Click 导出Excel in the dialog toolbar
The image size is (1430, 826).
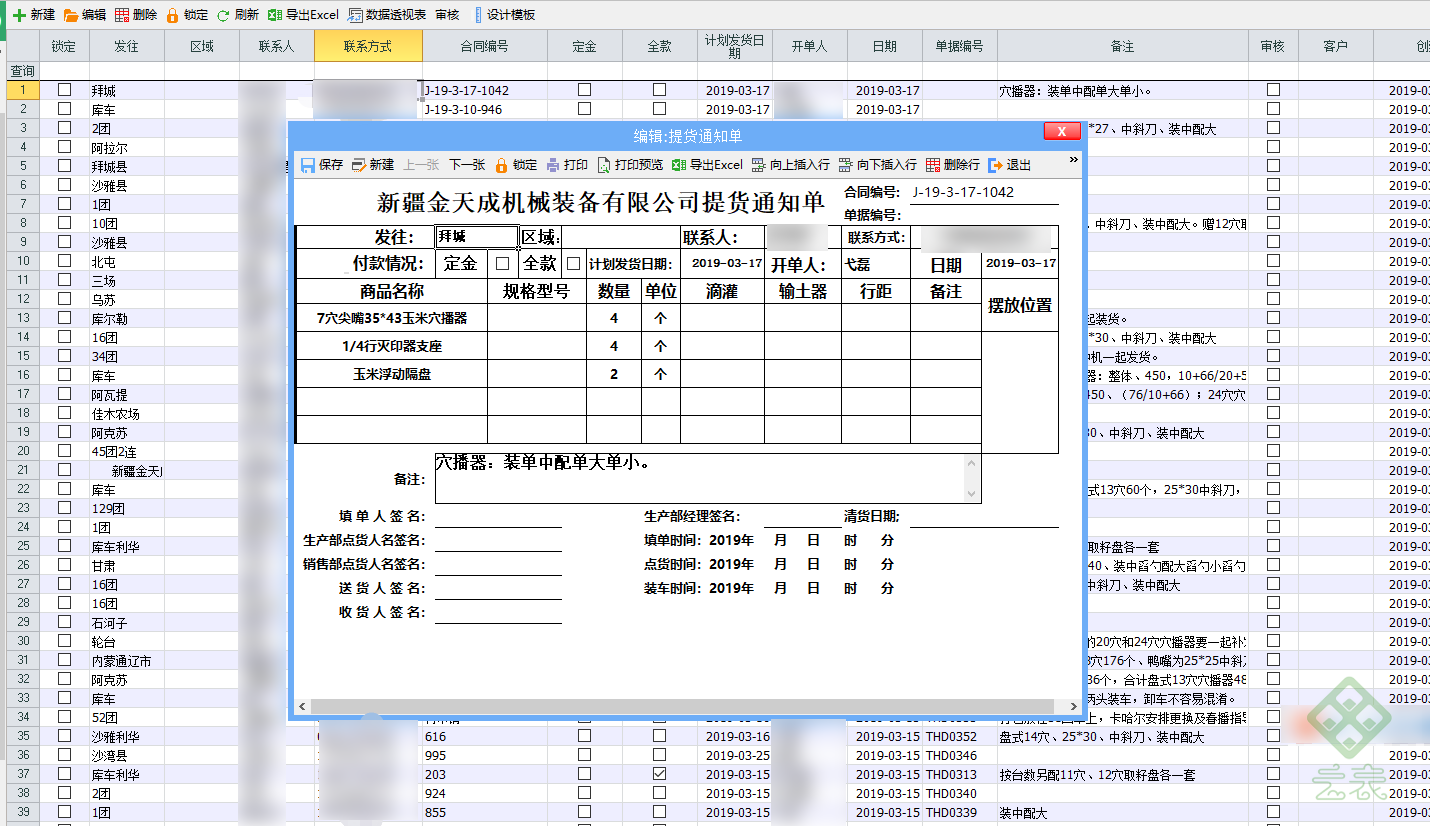click(x=707, y=165)
